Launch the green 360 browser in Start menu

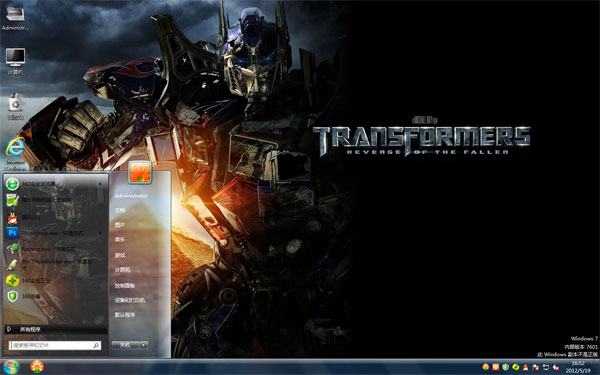tap(54, 184)
